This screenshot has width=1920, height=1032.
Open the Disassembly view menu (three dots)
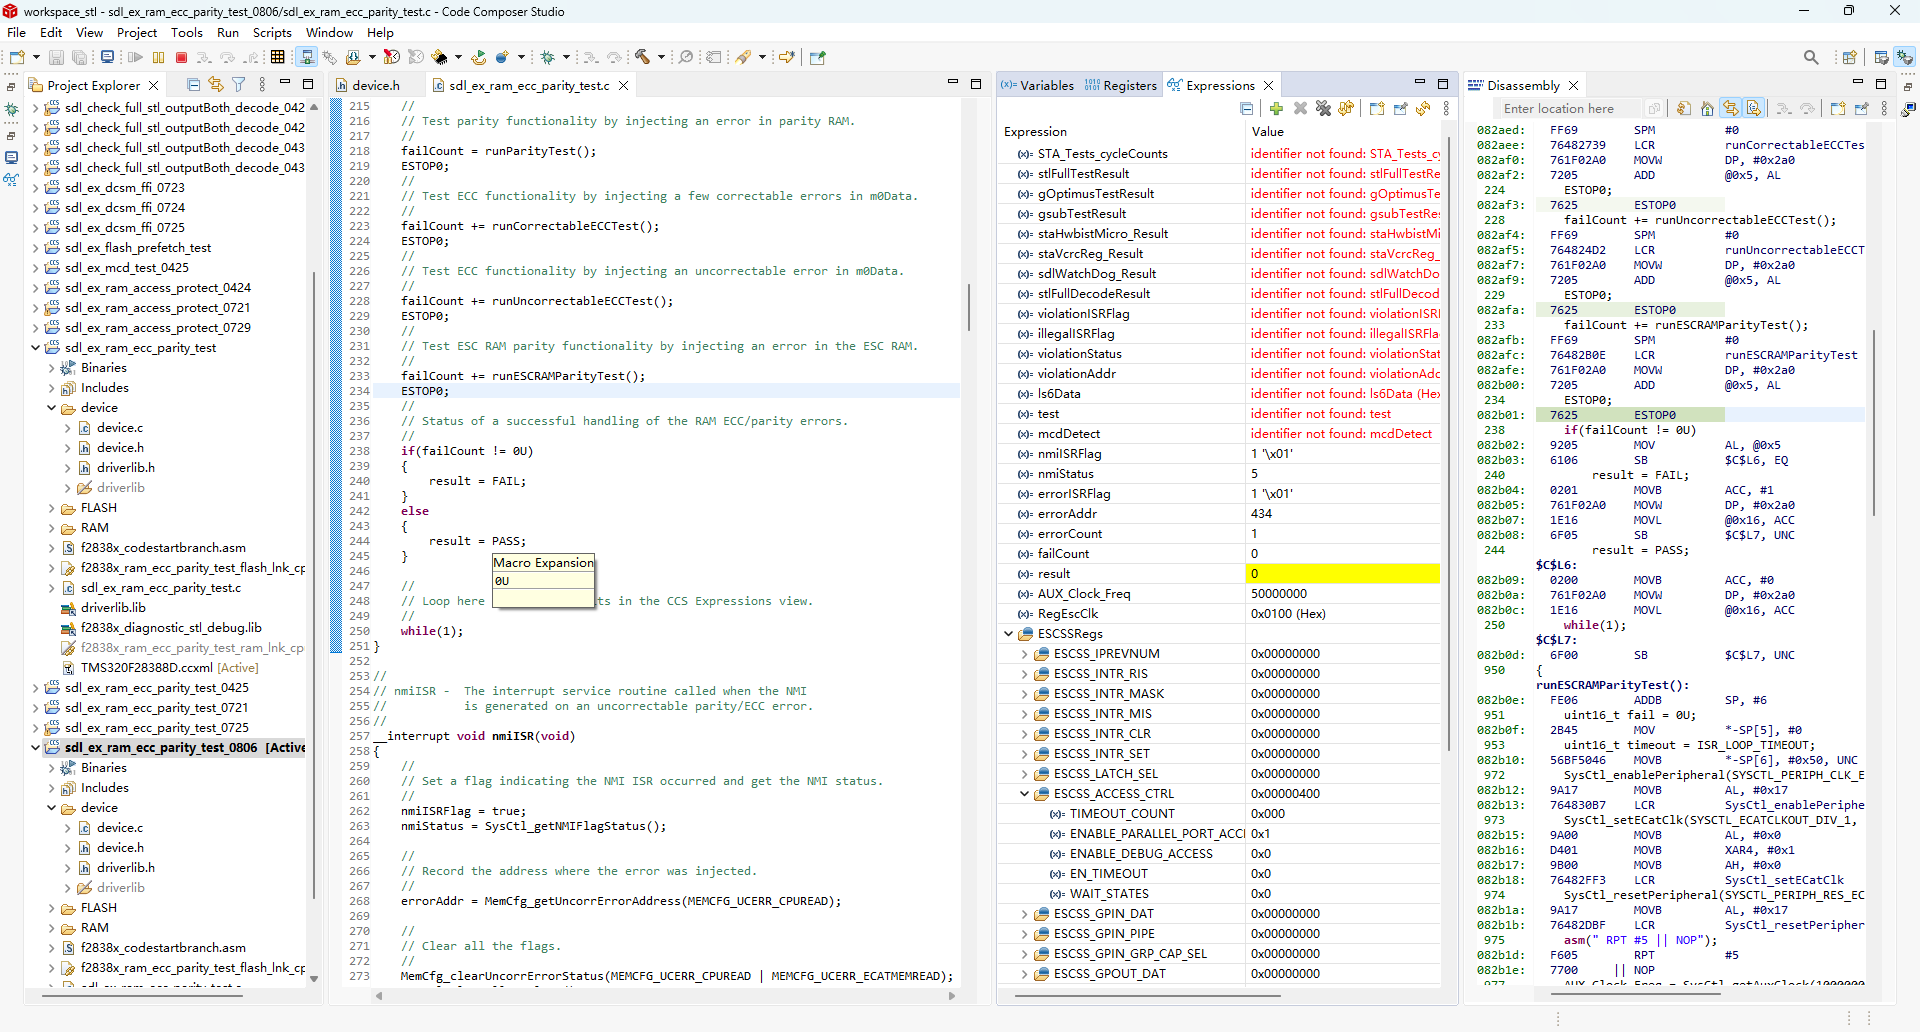(x=1884, y=108)
